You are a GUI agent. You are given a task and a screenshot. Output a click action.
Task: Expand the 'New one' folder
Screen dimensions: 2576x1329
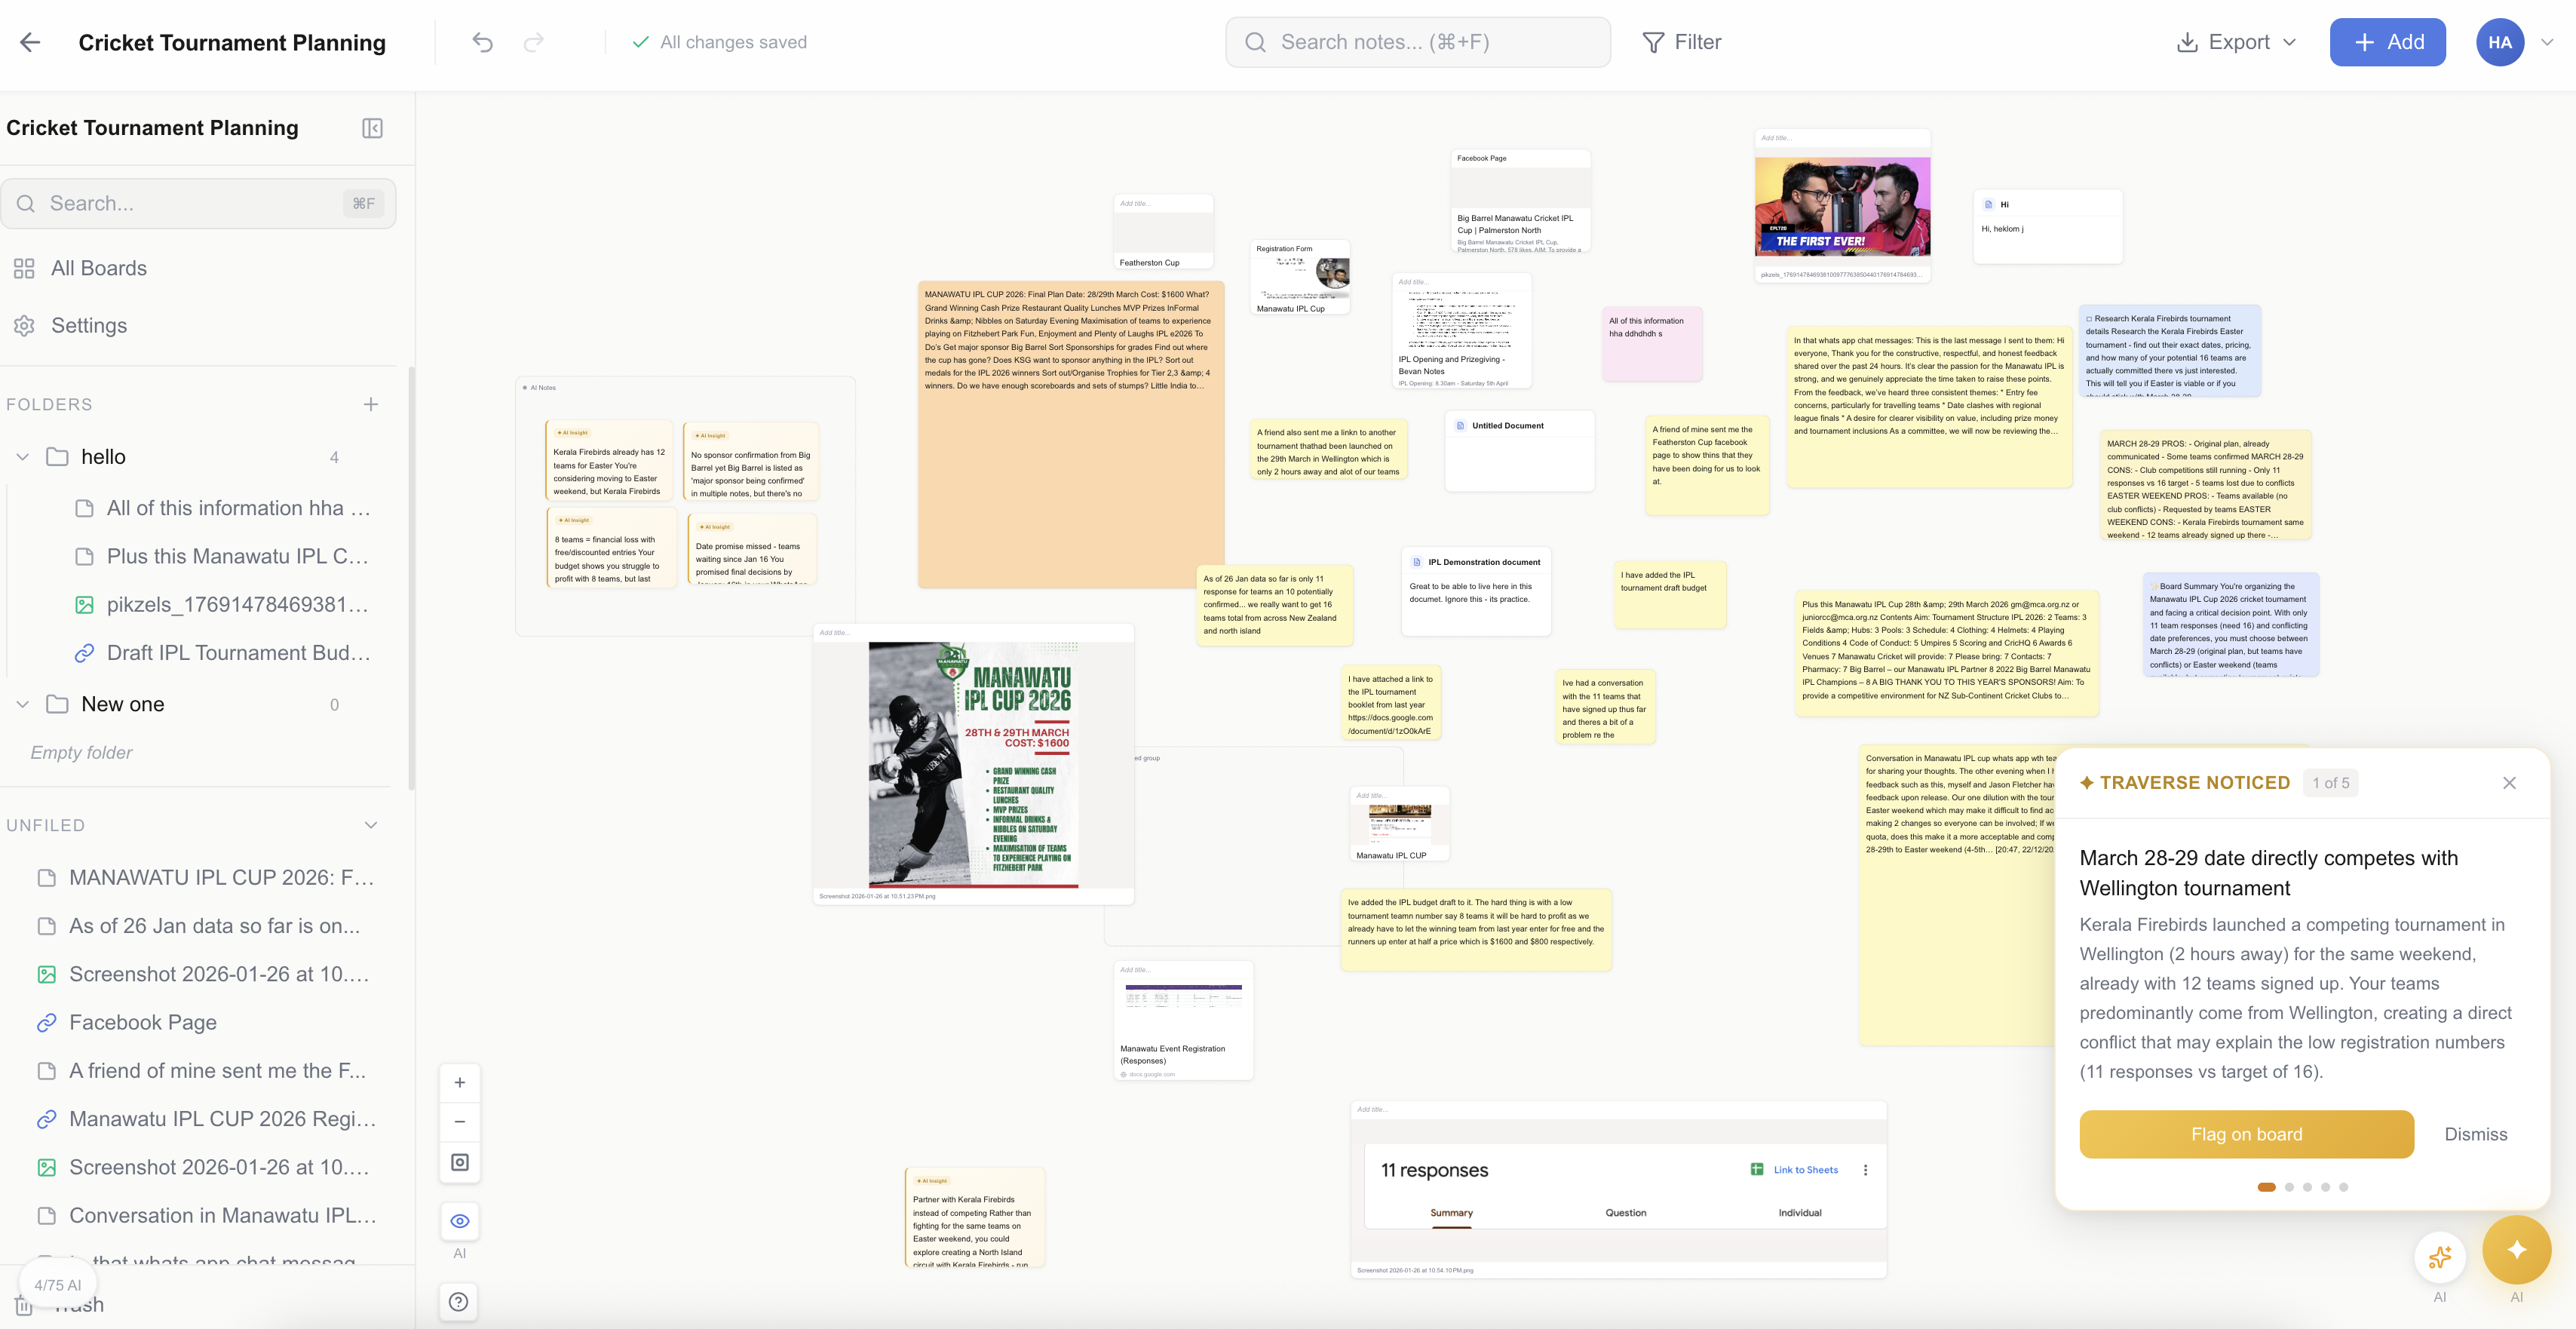22,704
